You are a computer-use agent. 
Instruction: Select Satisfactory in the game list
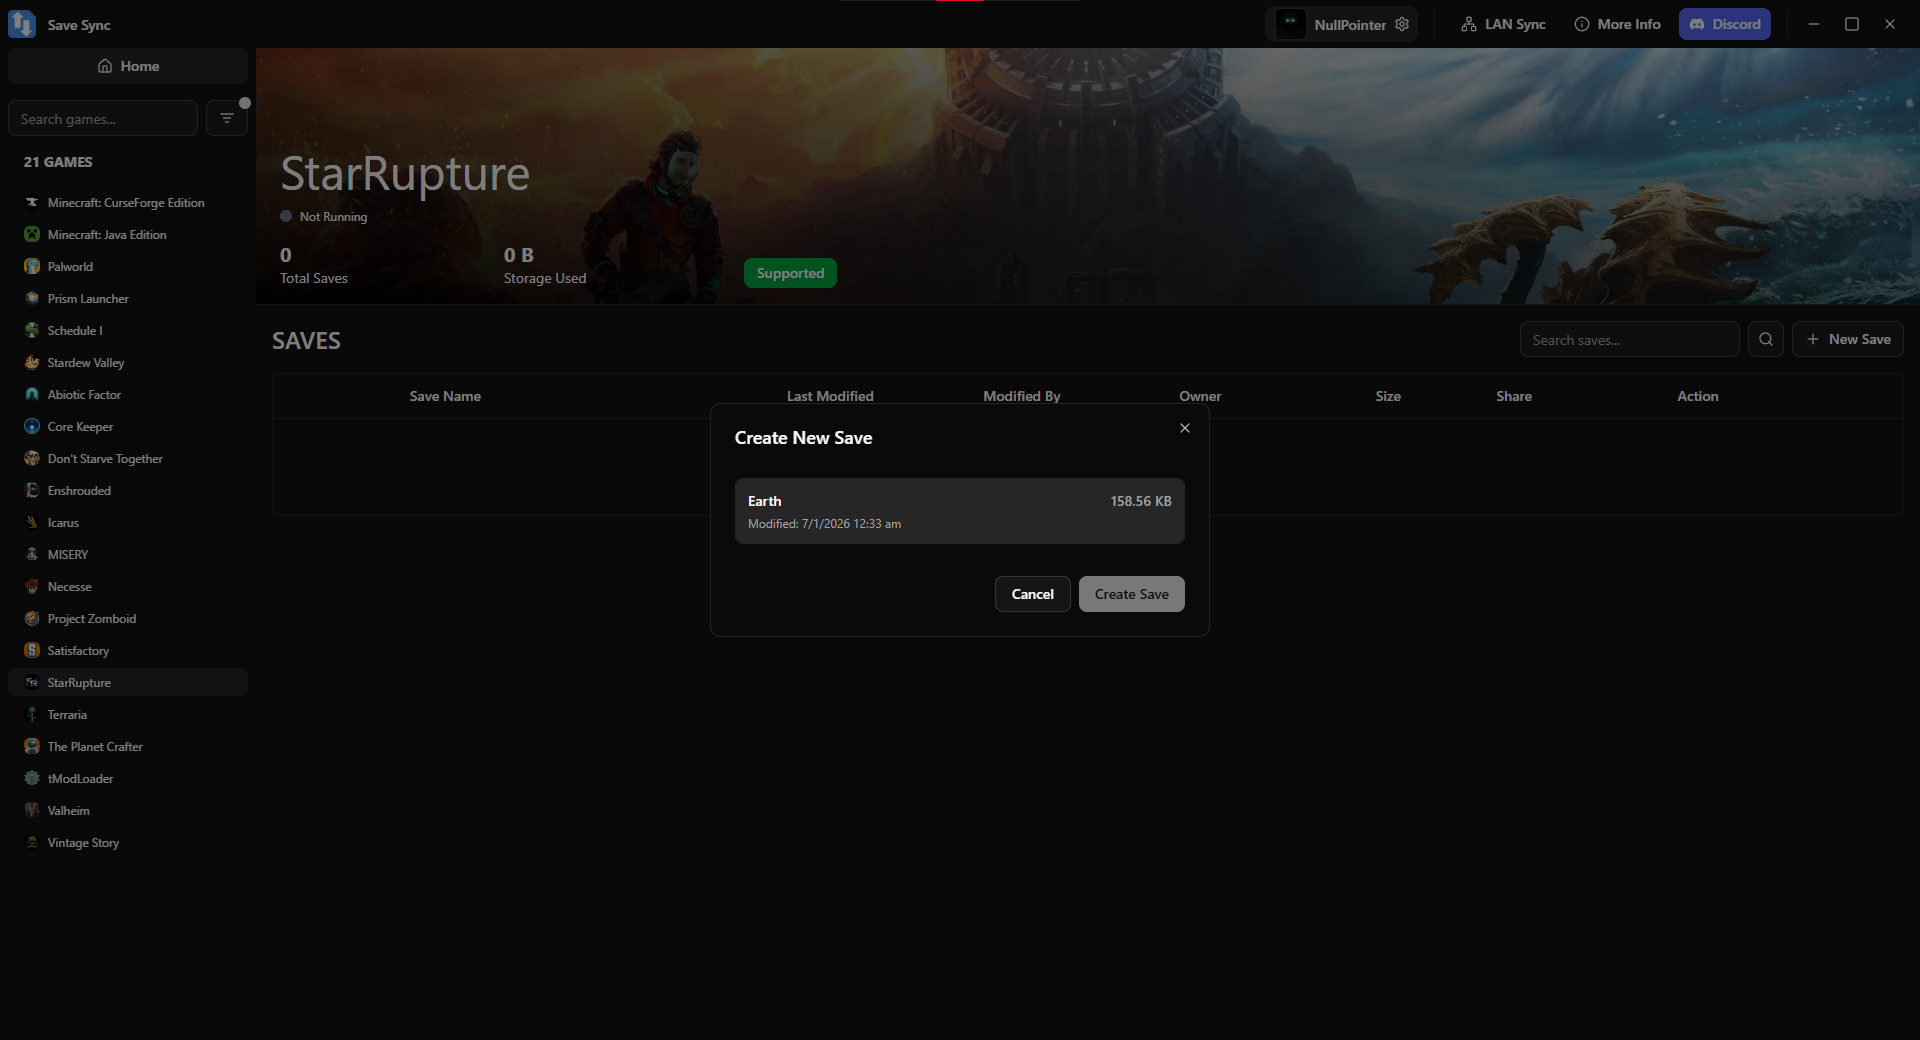click(128, 650)
